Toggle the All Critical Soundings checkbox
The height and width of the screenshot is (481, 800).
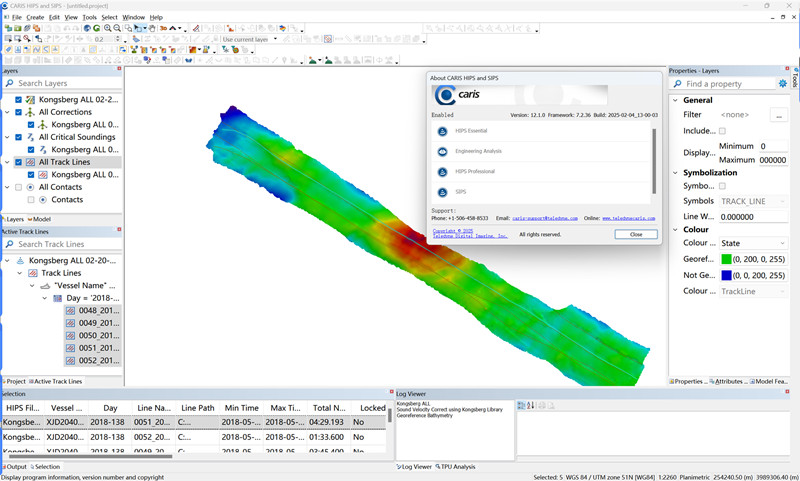(x=18, y=137)
